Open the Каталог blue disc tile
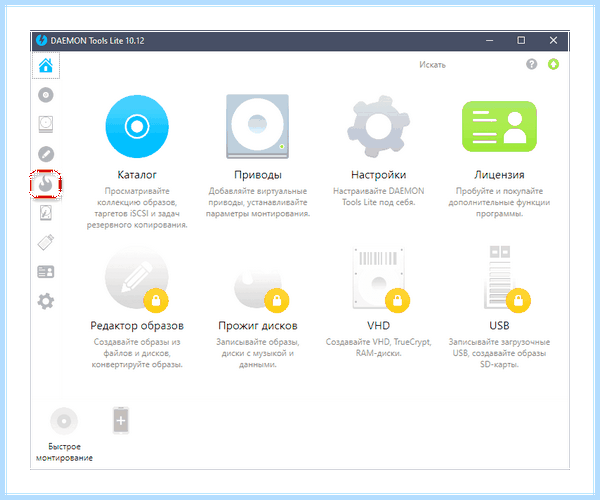This screenshot has height=500, width=600. pyautogui.click(x=137, y=127)
